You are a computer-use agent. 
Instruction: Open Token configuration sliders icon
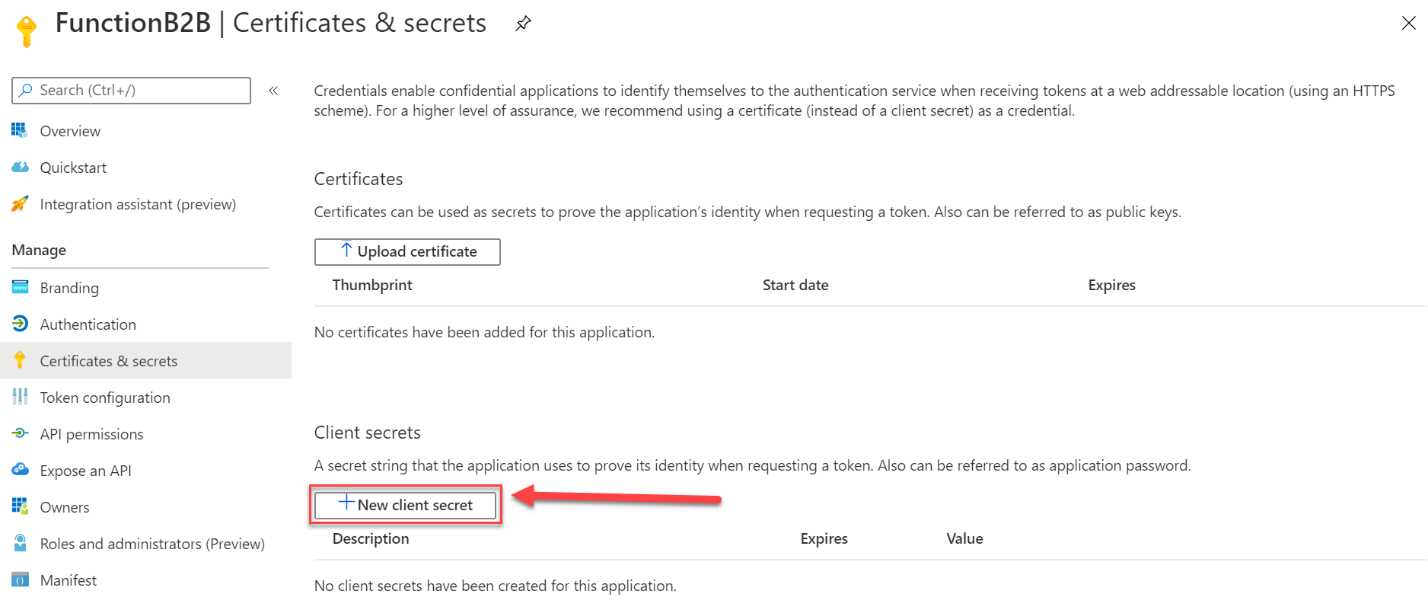[x=20, y=397]
